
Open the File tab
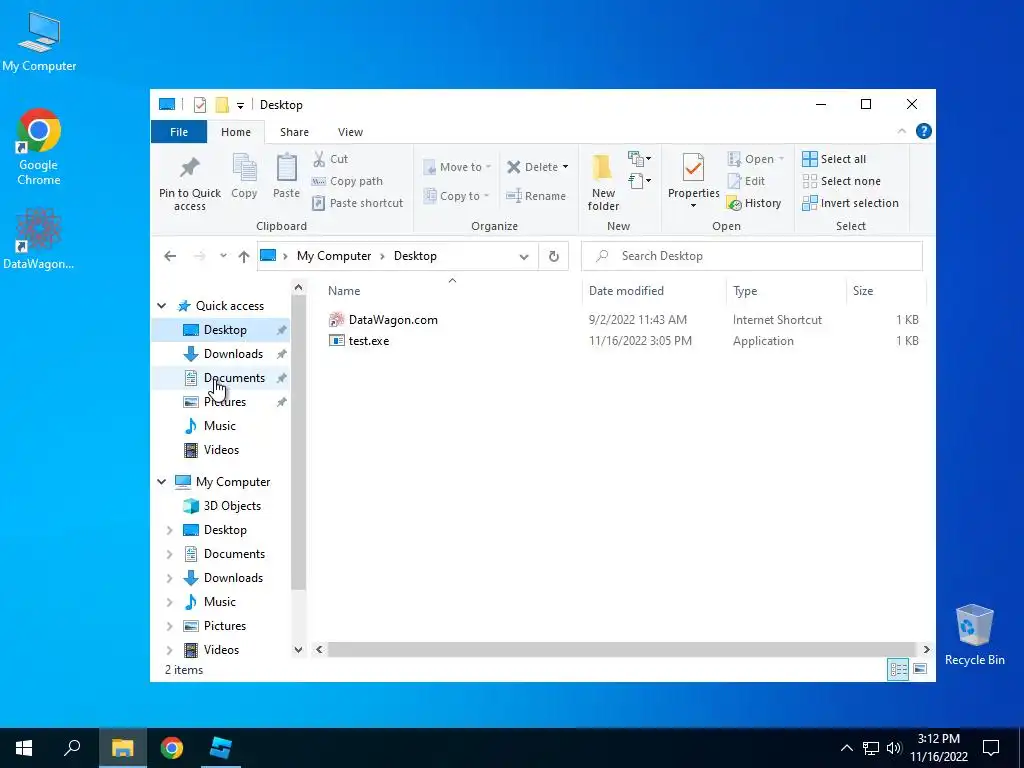[179, 132]
